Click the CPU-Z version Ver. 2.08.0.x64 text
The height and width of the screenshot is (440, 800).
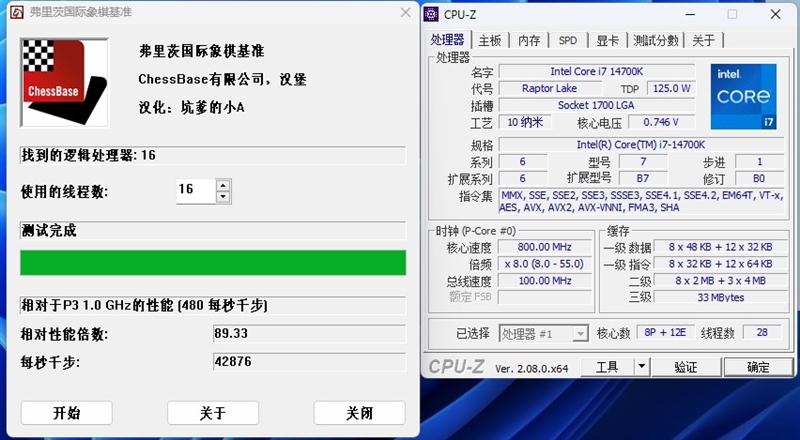point(531,368)
